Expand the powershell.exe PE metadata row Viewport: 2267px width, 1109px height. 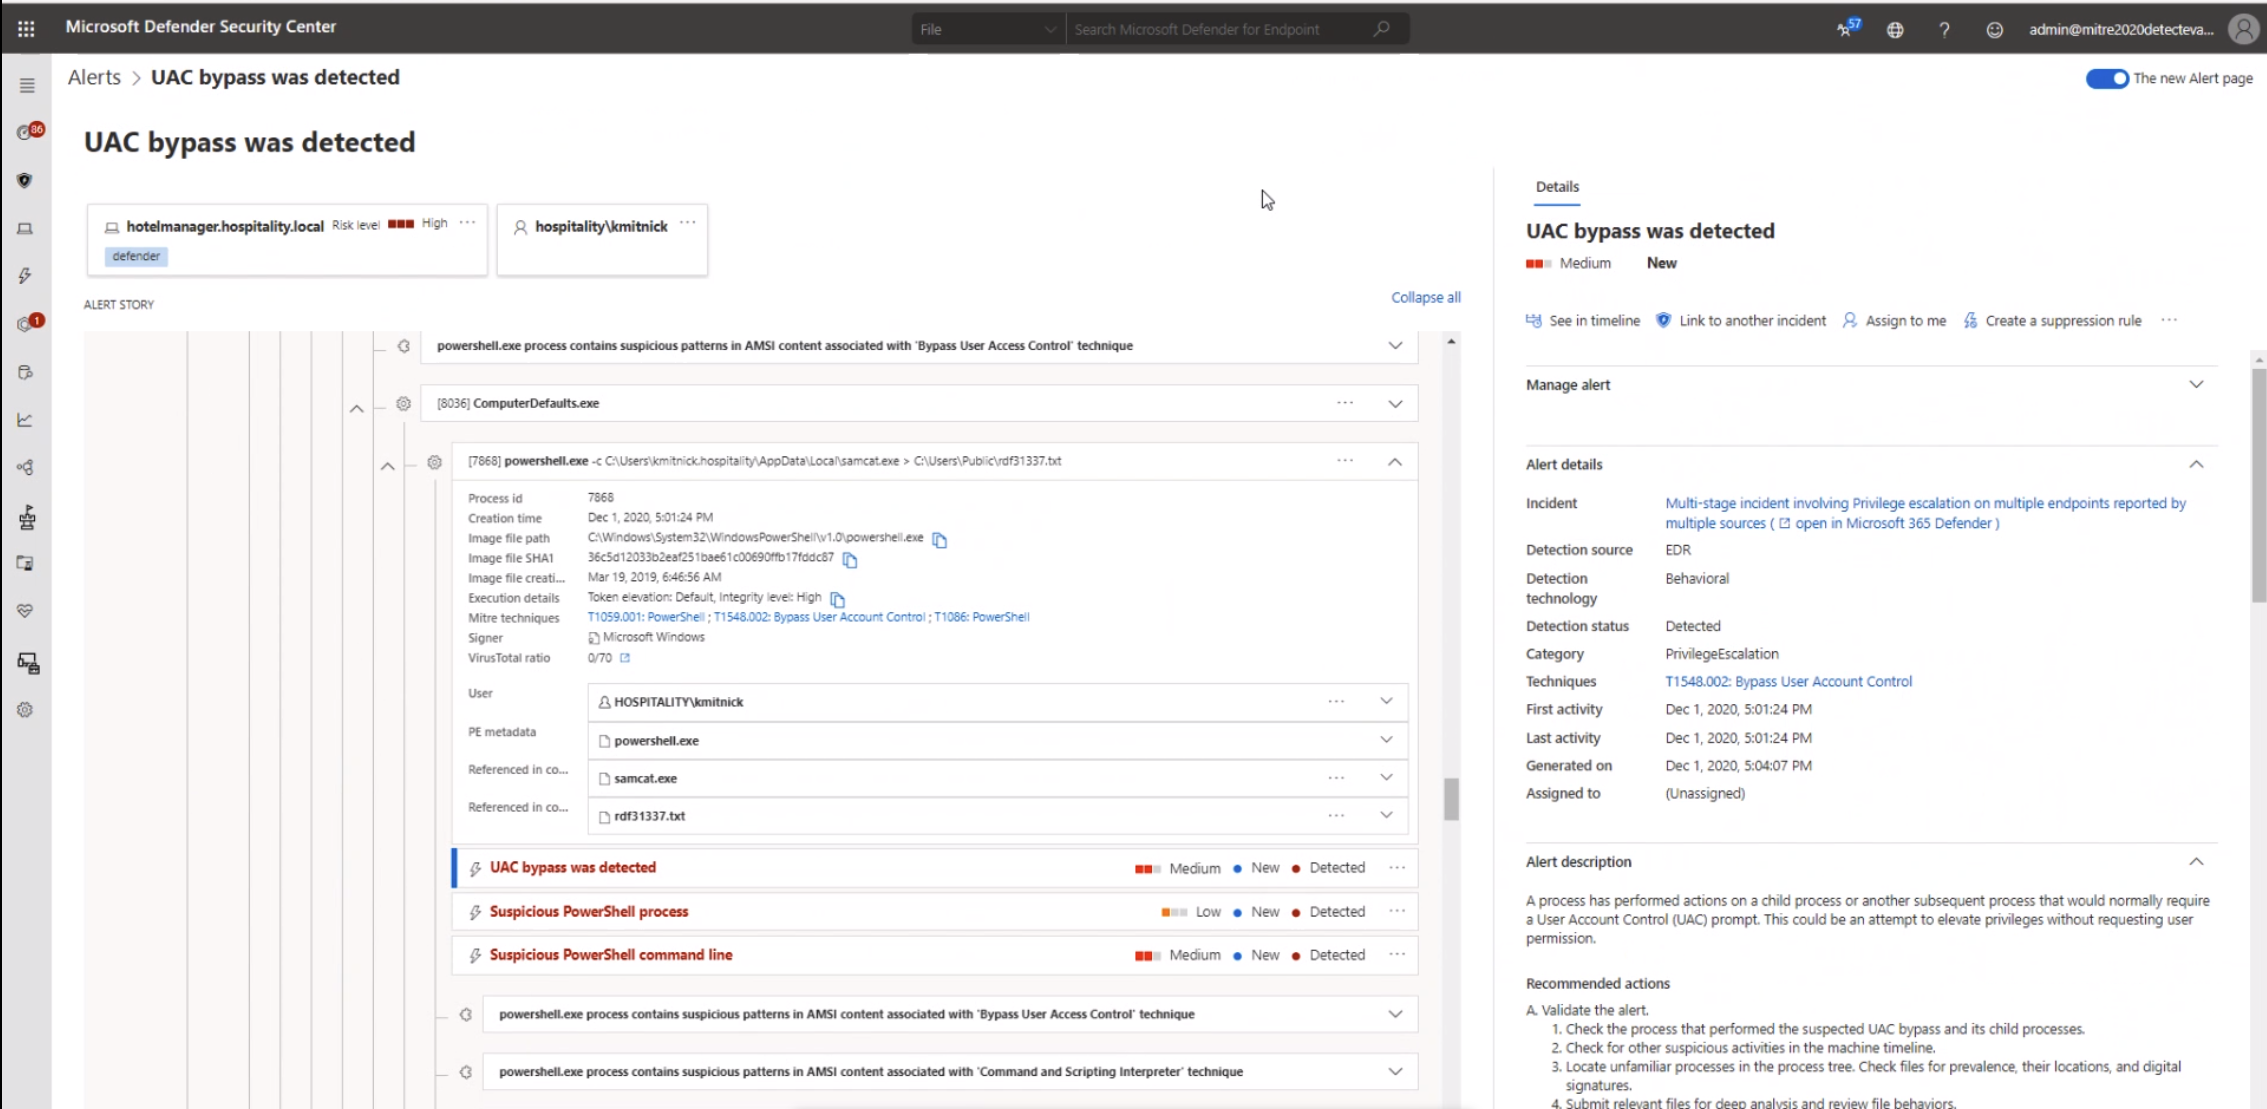(x=1386, y=739)
